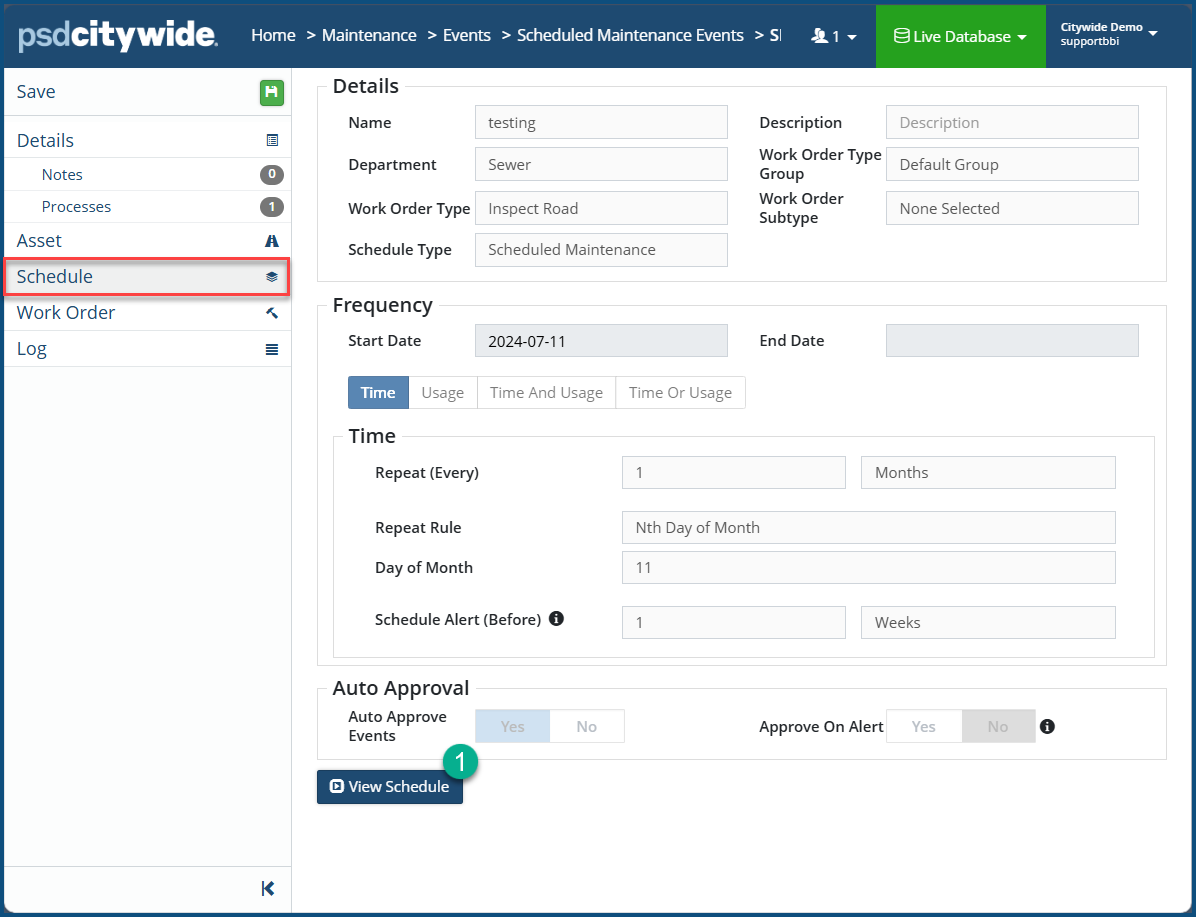Click Save in the sidebar
Image resolution: width=1196 pixels, height=917 pixels.
(147, 92)
